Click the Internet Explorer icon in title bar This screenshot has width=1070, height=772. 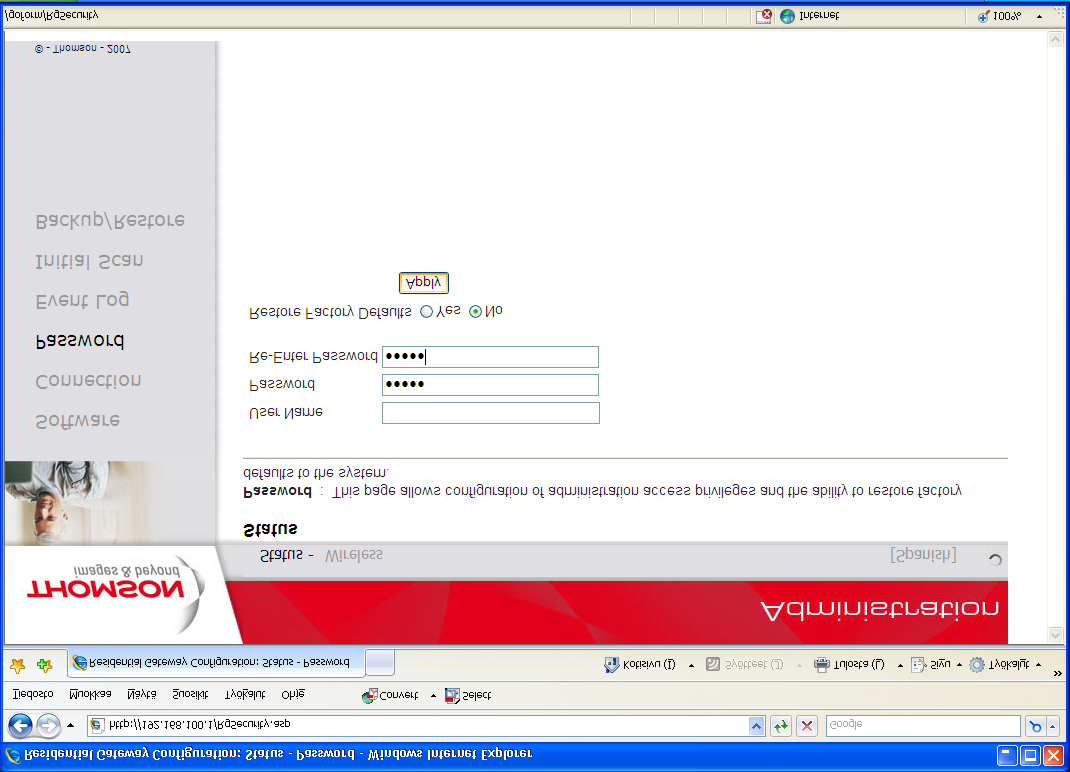tap(13, 755)
